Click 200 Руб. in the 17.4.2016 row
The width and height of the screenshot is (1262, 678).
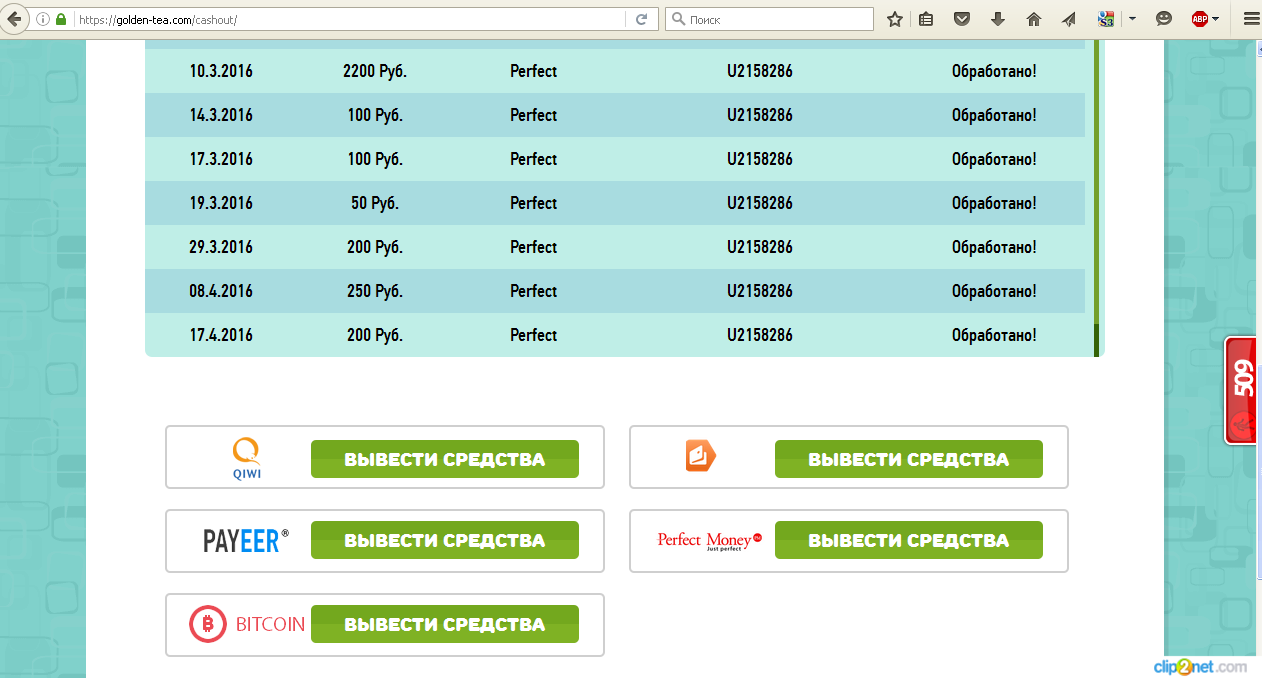click(375, 335)
